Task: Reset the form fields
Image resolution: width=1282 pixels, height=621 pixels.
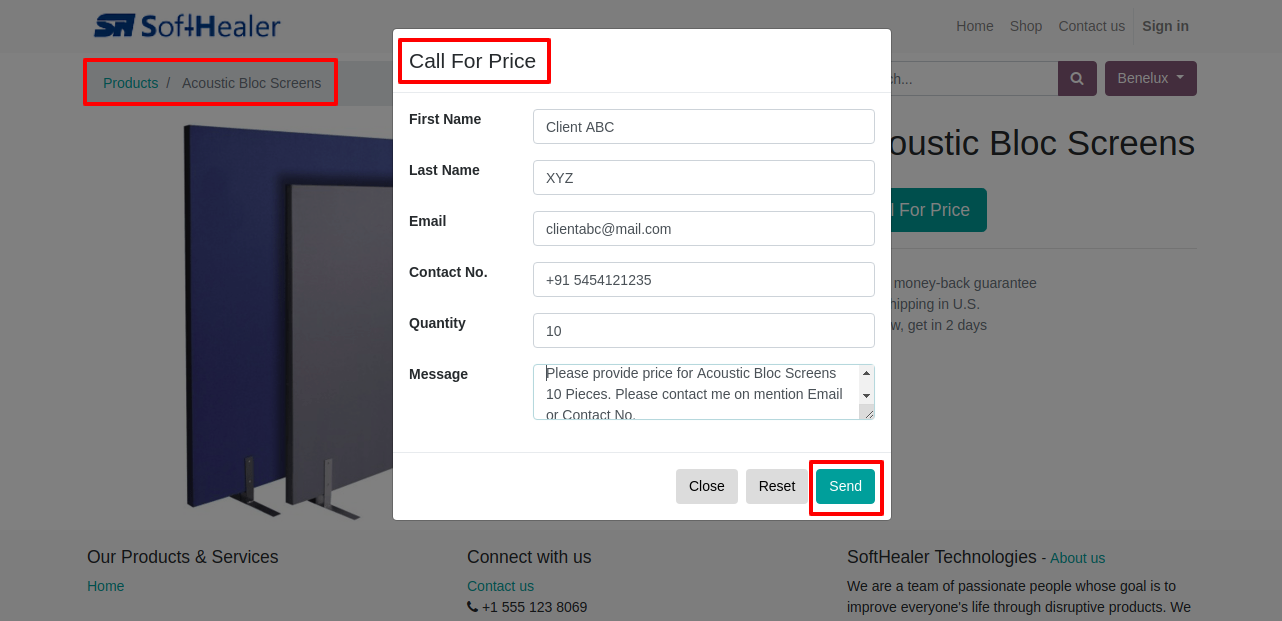Action: coord(777,486)
